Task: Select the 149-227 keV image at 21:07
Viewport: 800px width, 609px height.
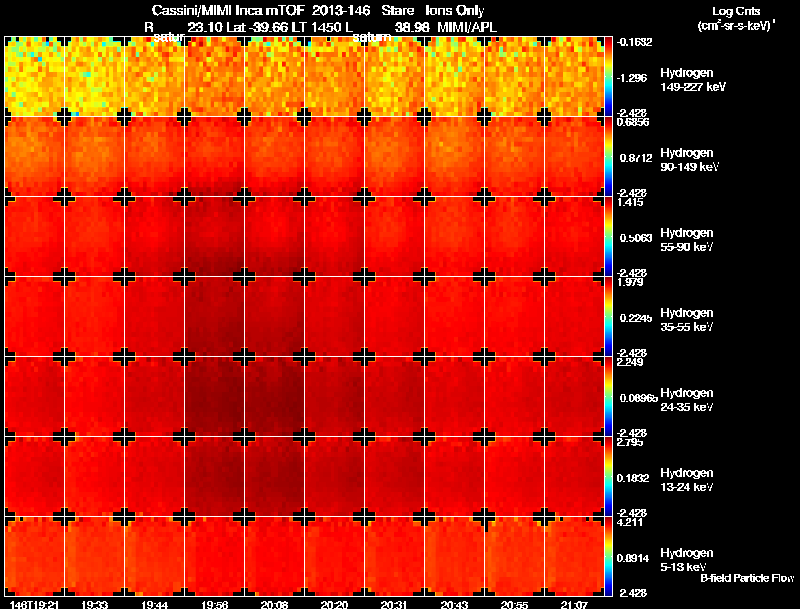Action: tap(574, 77)
